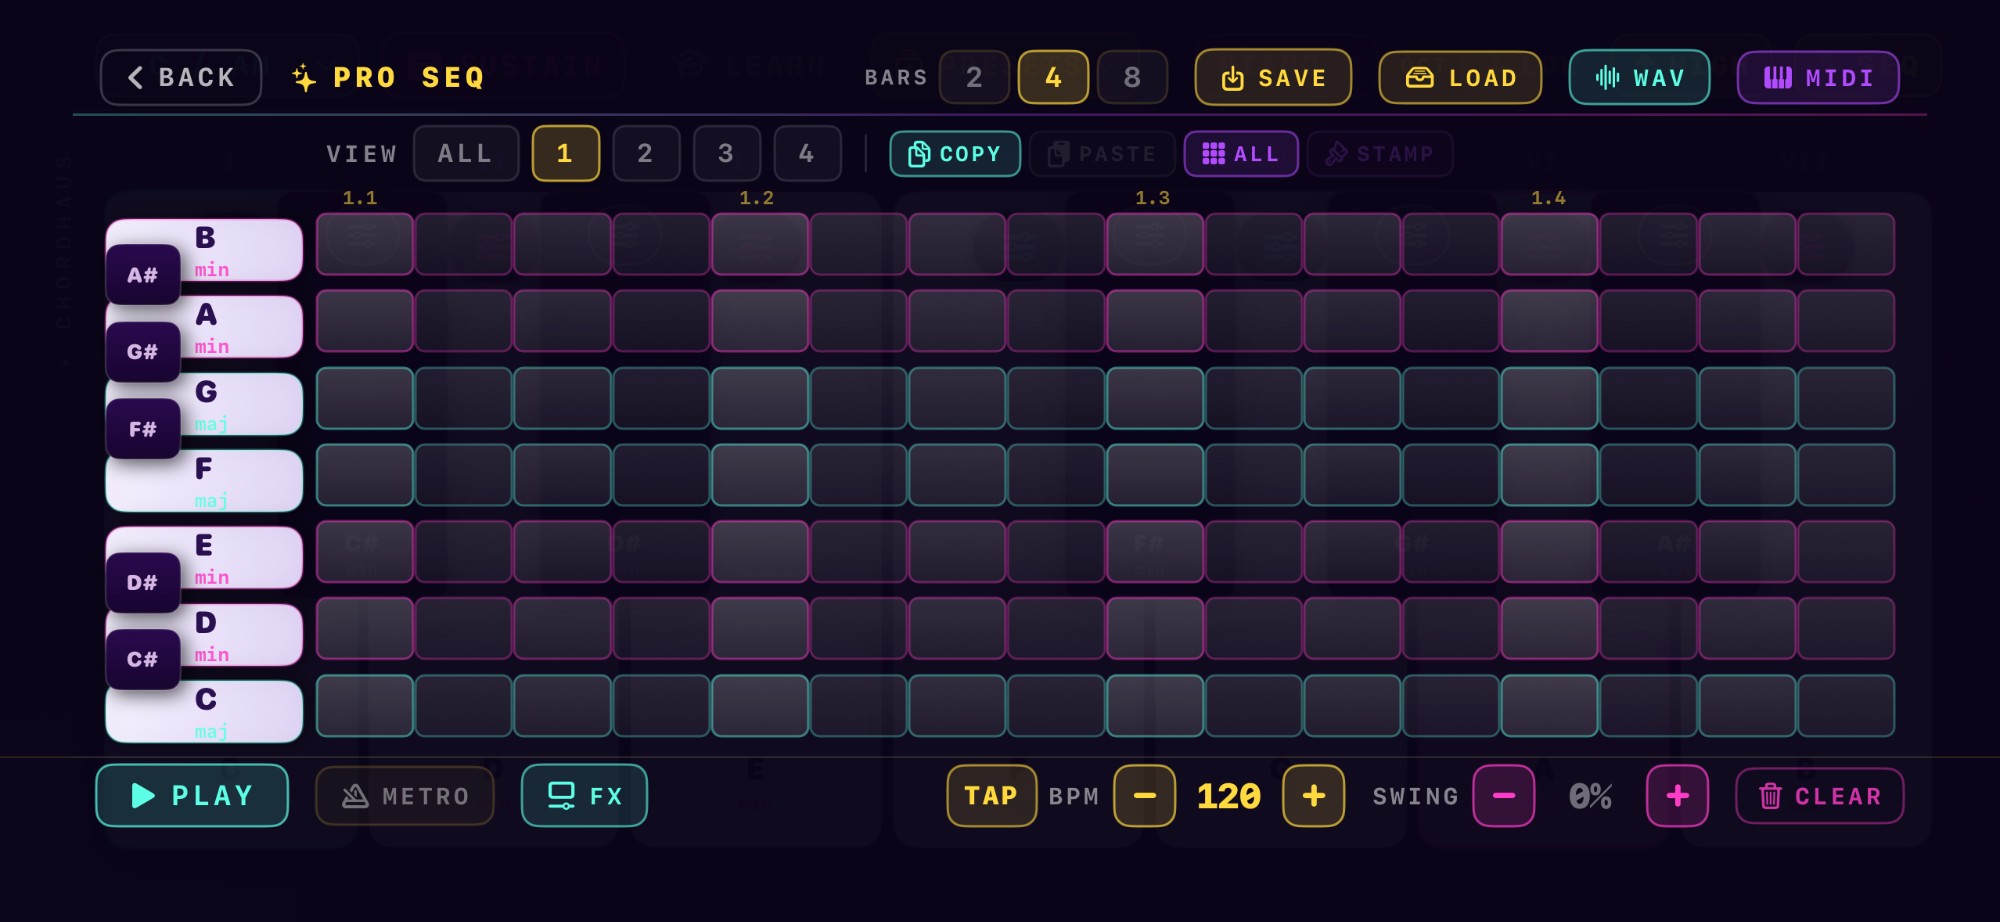Viewport: 2000px width, 922px height.
Task: Save the sequence with SAVE
Action: coord(1273,77)
